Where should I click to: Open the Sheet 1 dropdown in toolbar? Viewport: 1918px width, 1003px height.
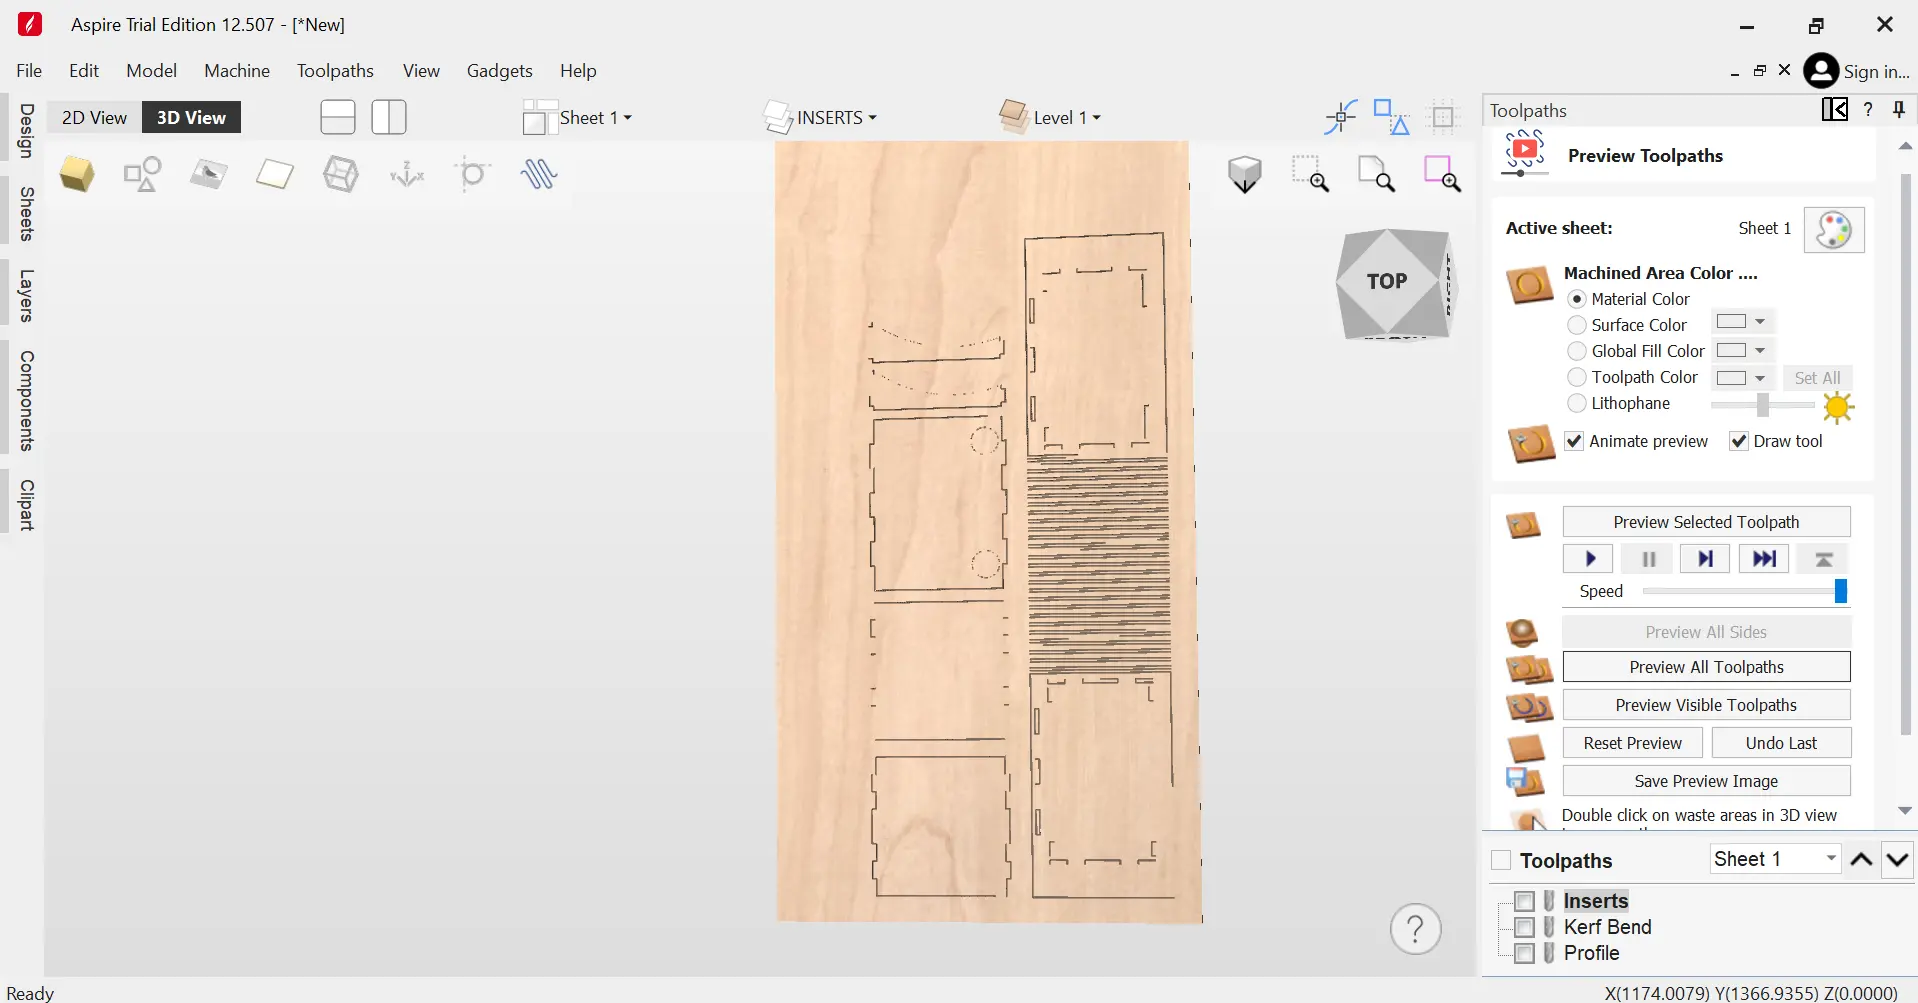pyautogui.click(x=578, y=117)
